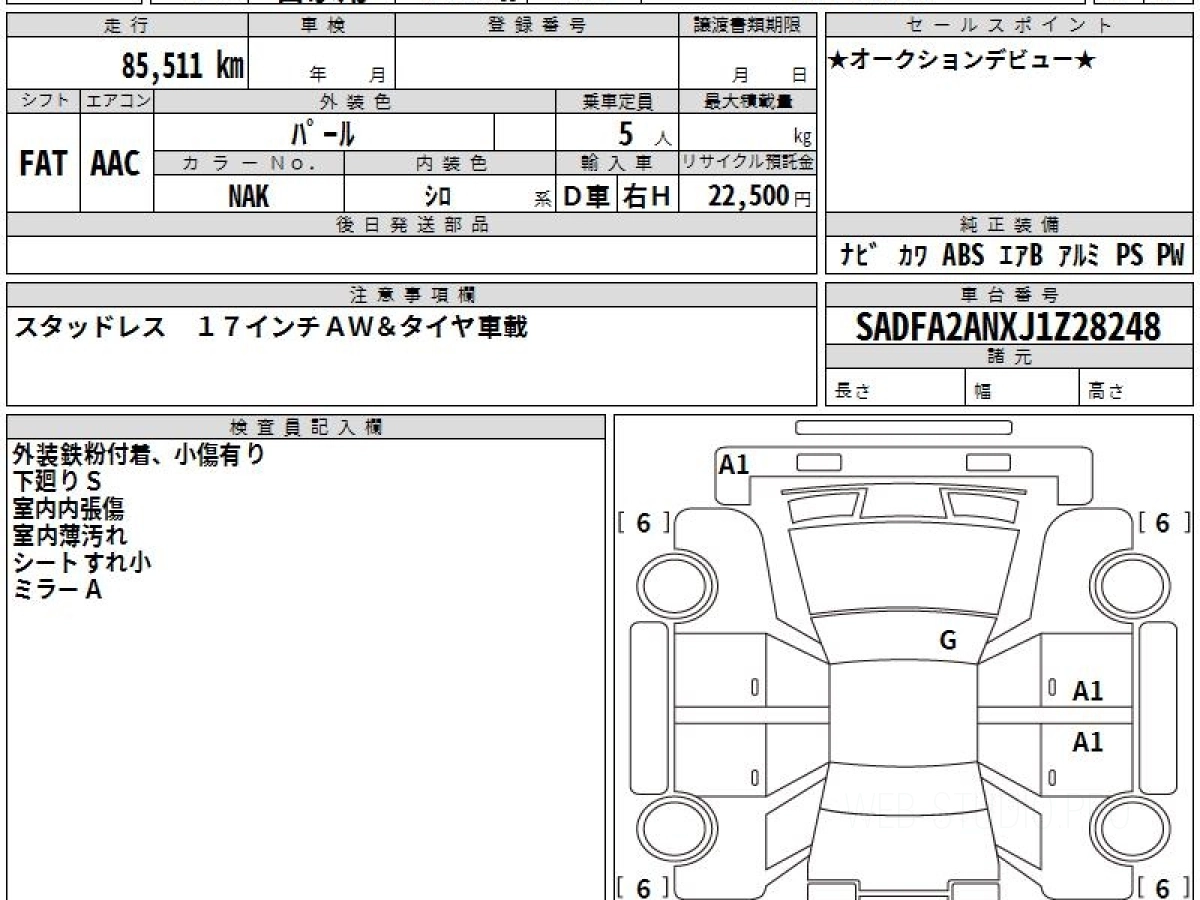
Task: Click the seating capacity value 5 人
Action: click(644, 134)
